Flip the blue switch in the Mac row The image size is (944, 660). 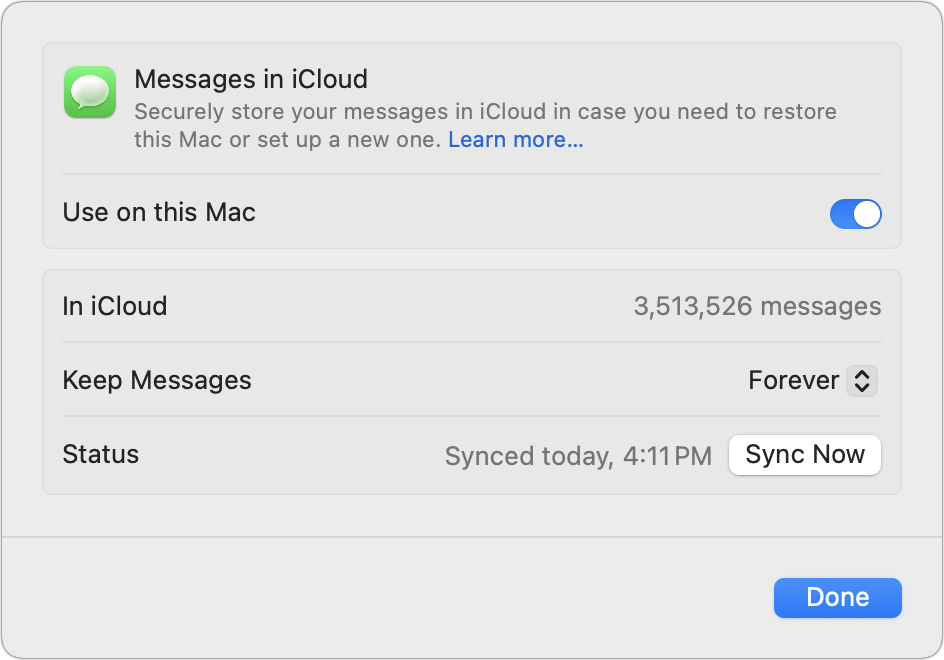coord(856,214)
